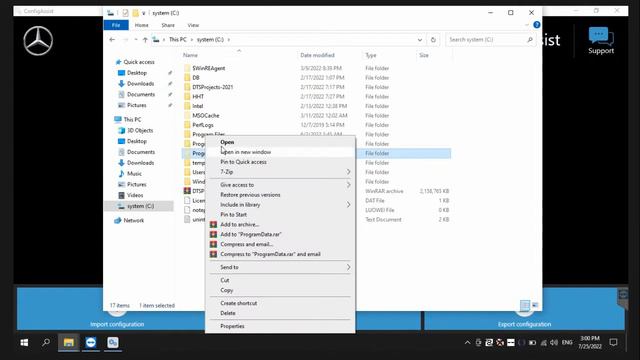Select the SWinREAgent folder icon
The width and height of the screenshot is (640, 360).
(187, 68)
